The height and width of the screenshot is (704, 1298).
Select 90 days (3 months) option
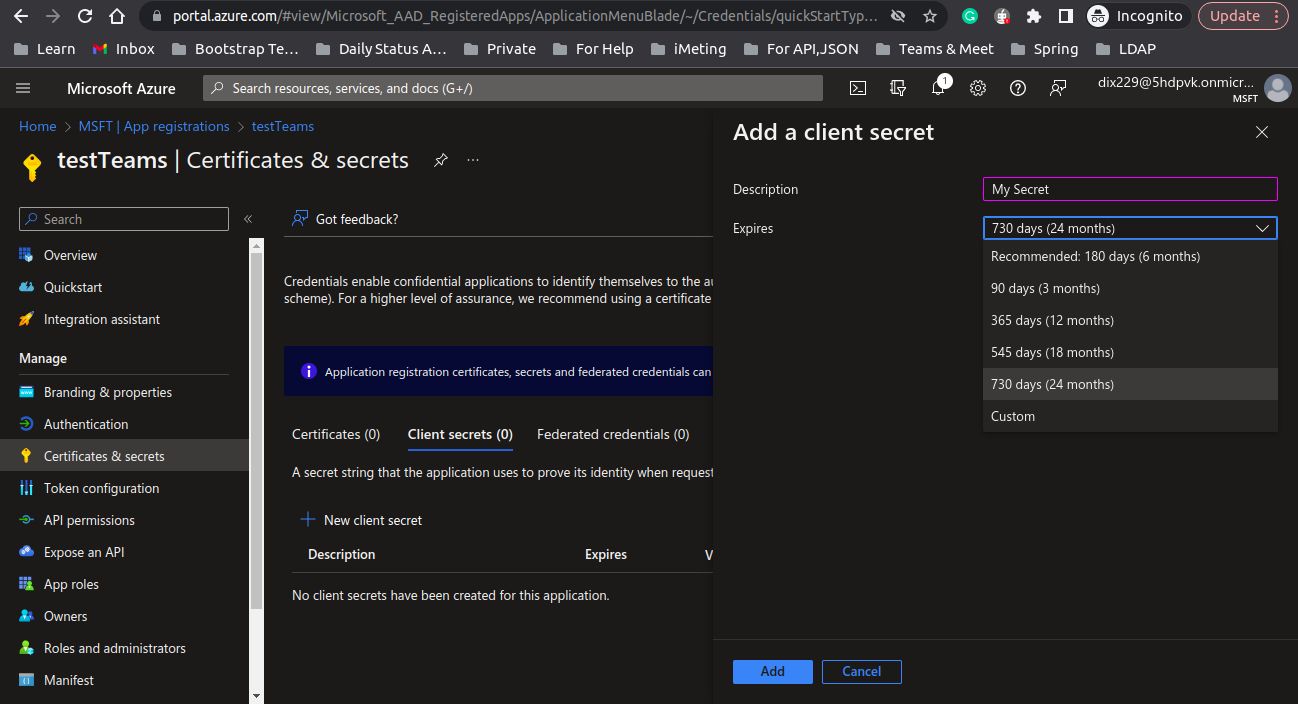coord(1130,288)
